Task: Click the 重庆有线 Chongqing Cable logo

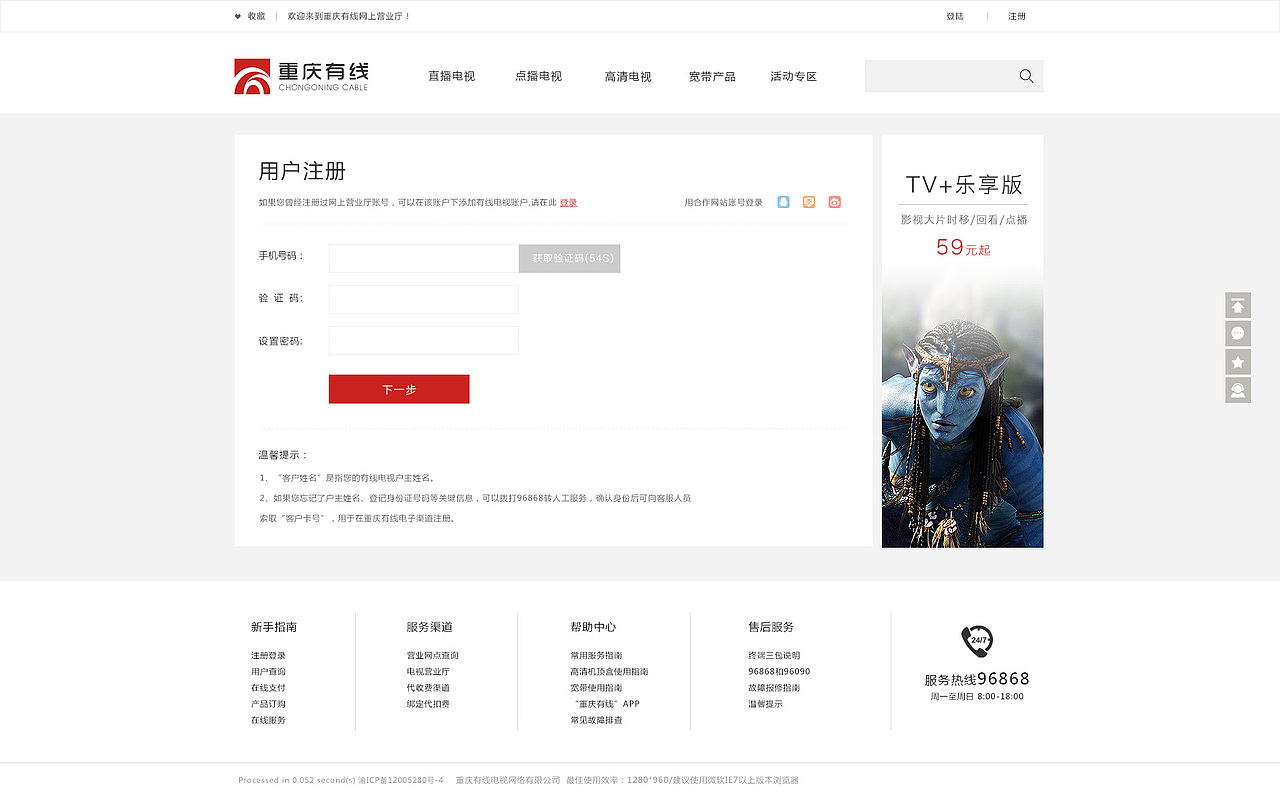Action: coord(301,76)
